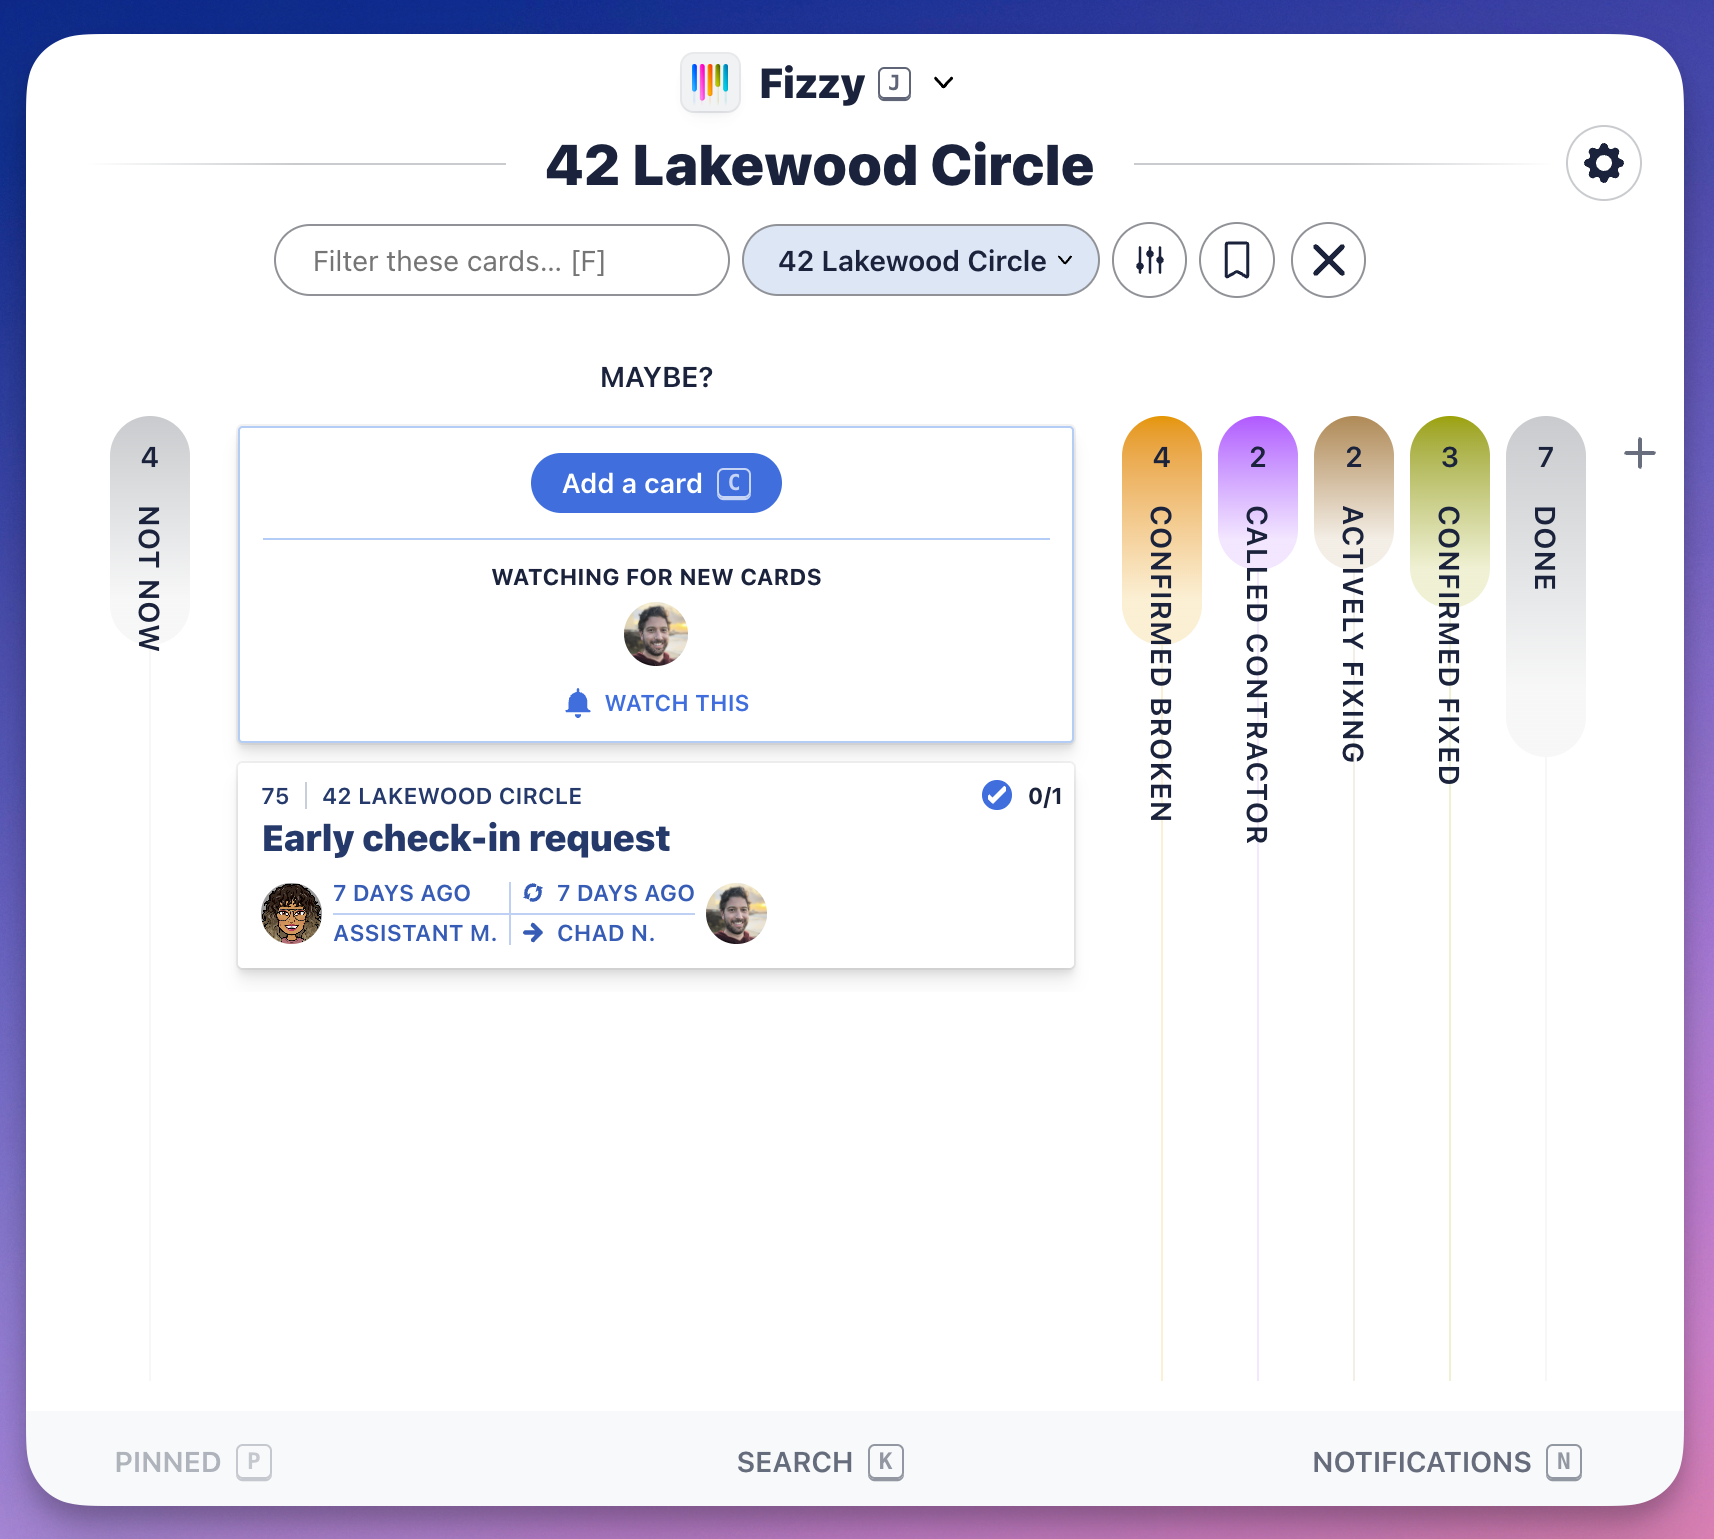Click Assistant M.'s avatar on the card
The width and height of the screenshot is (1714, 1539).
(x=291, y=913)
